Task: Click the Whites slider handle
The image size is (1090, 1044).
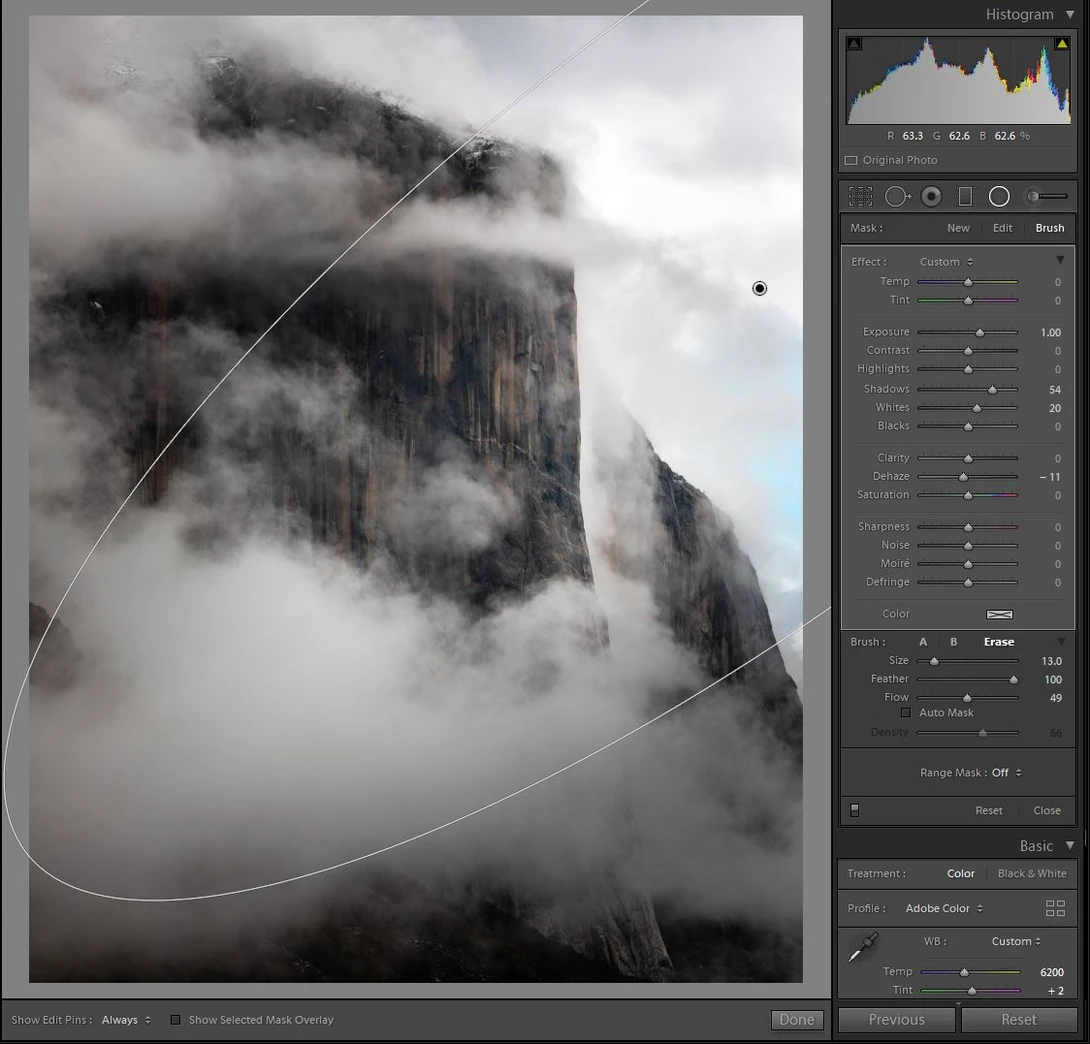Action: tap(977, 408)
